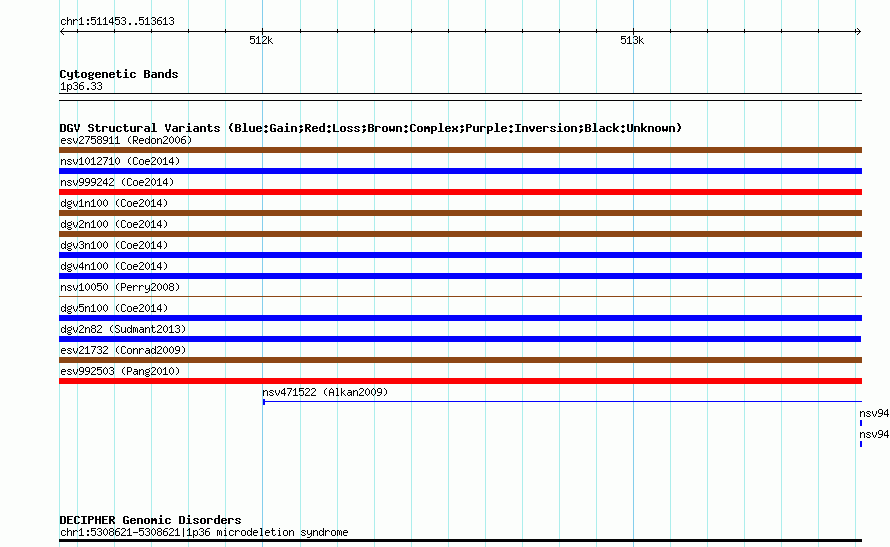
Task: Click the 512k ruler position label
Action: (261, 40)
